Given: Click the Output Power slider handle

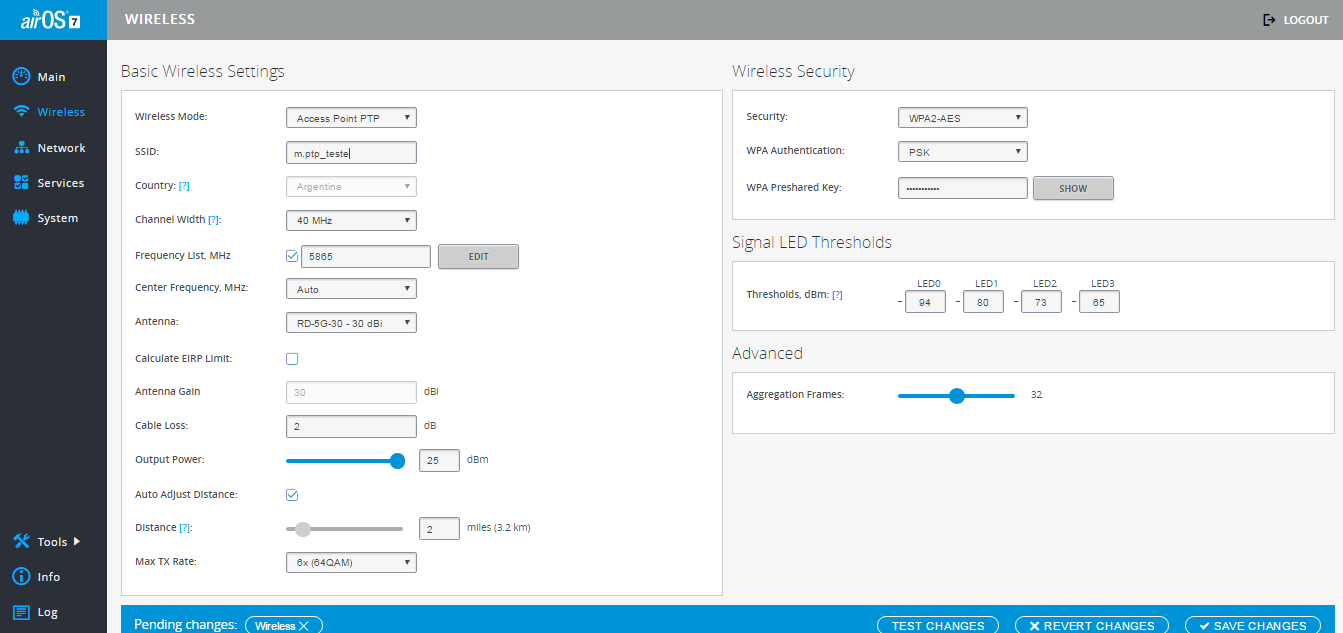Looking at the screenshot, I should coord(397,461).
